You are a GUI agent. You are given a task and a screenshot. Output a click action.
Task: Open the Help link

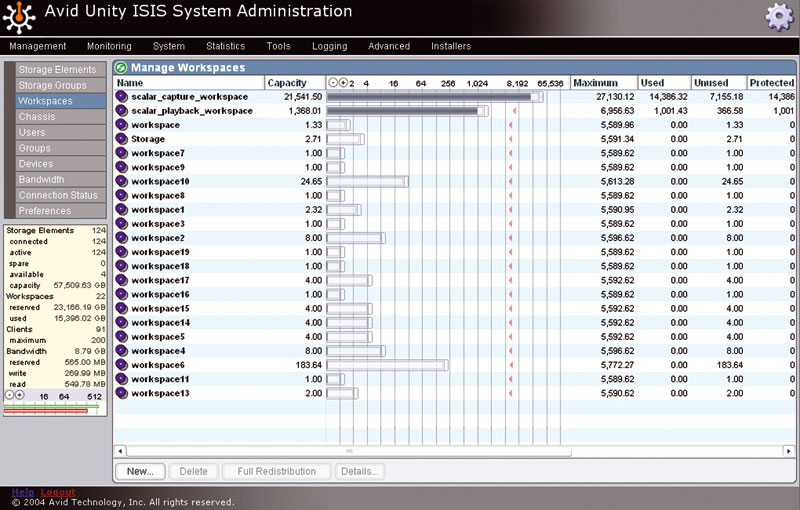pyautogui.click(x=22, y=493)
